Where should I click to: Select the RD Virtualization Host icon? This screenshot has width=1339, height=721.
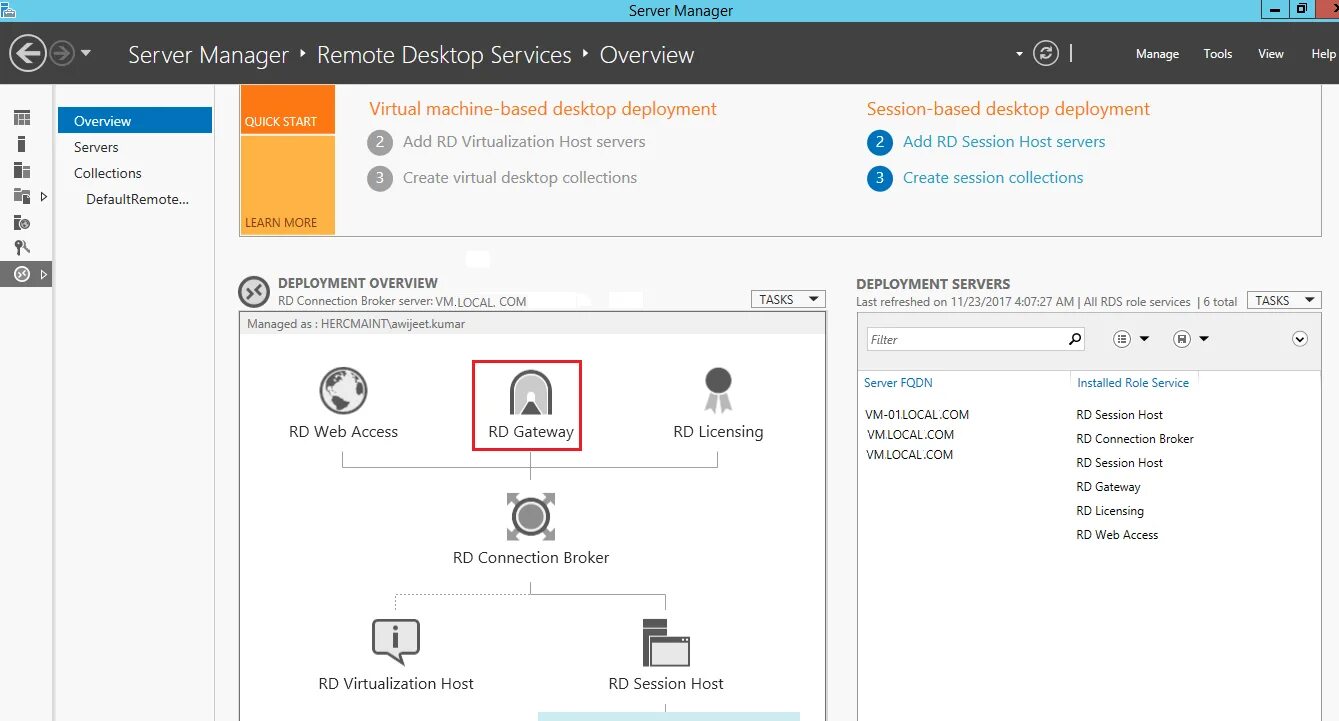pyautogui.click(x=396, y=642)
